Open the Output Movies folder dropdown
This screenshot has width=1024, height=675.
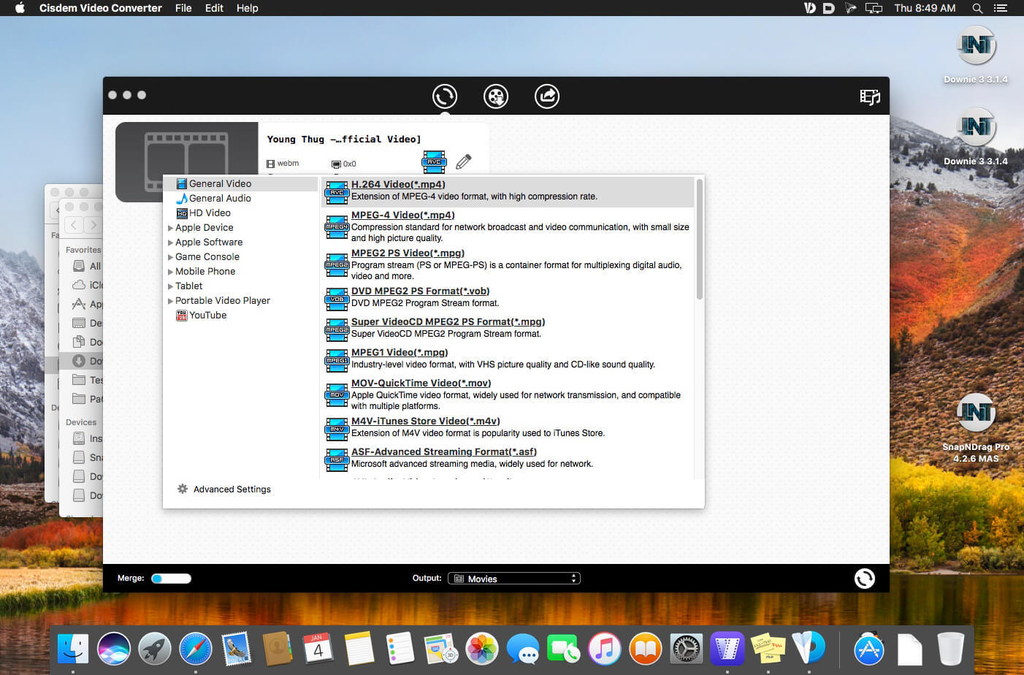click(514, 578)
